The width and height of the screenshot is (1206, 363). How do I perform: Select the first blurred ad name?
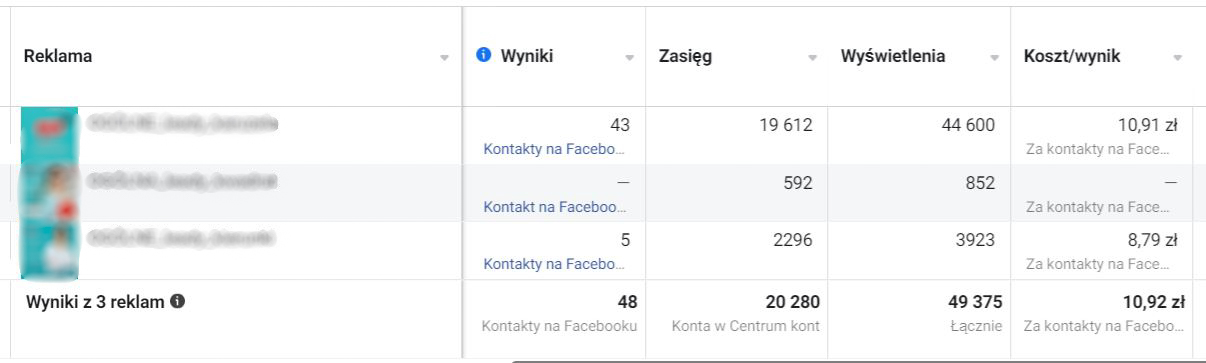183,123
